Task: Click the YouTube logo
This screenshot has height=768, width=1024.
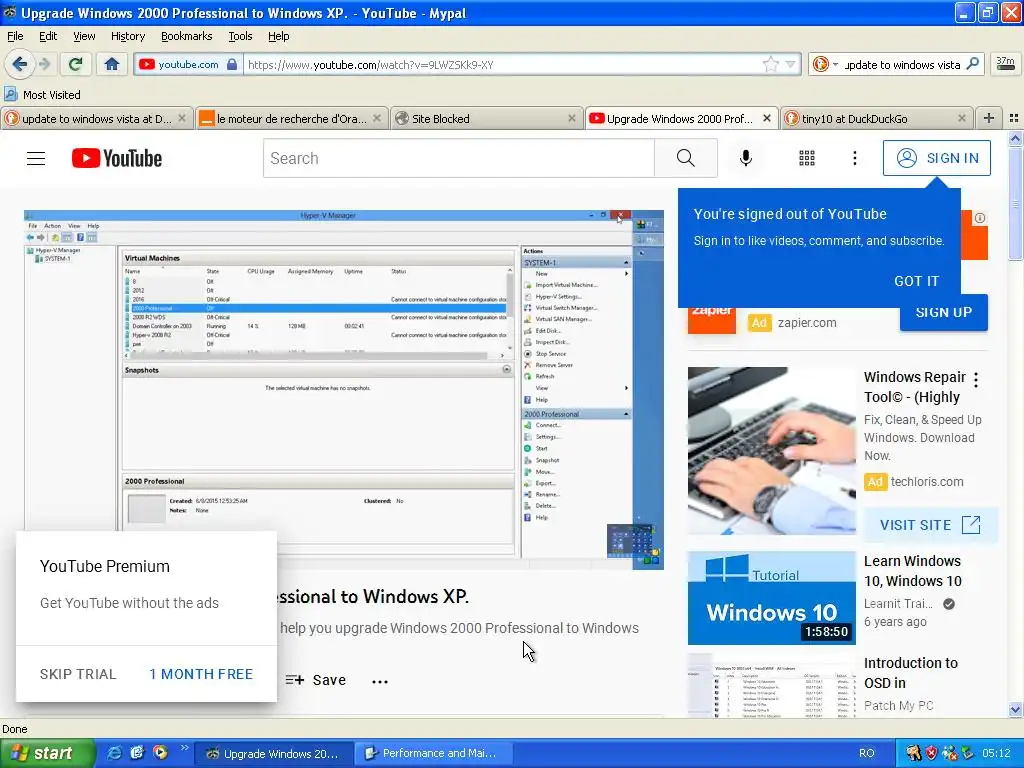Action: pos(117,158)
